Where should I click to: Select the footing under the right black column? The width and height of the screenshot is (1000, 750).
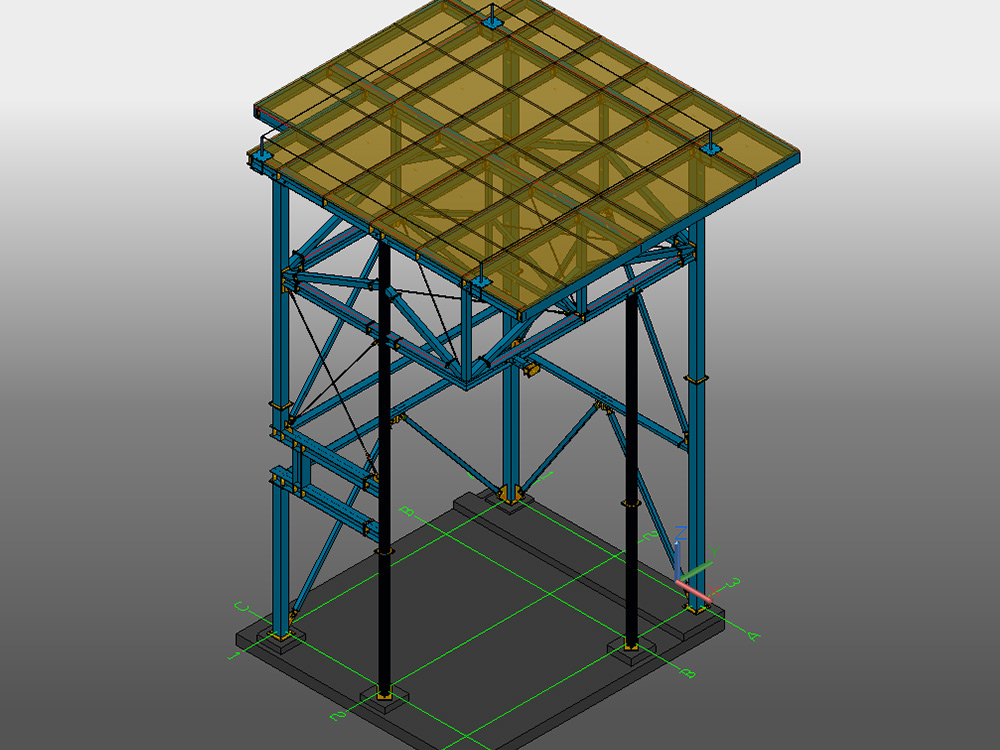631,651
